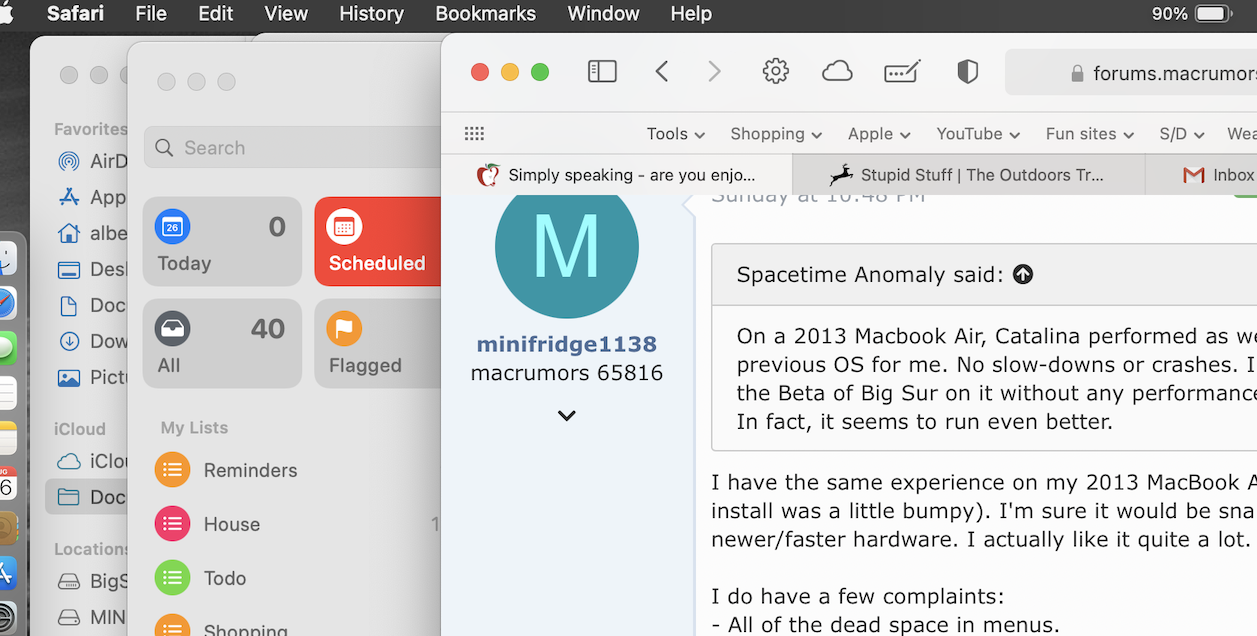This screenshot has width=1257, height=636.
Task: Open Safari gear settings icon
Action: (x=776, y=71)
